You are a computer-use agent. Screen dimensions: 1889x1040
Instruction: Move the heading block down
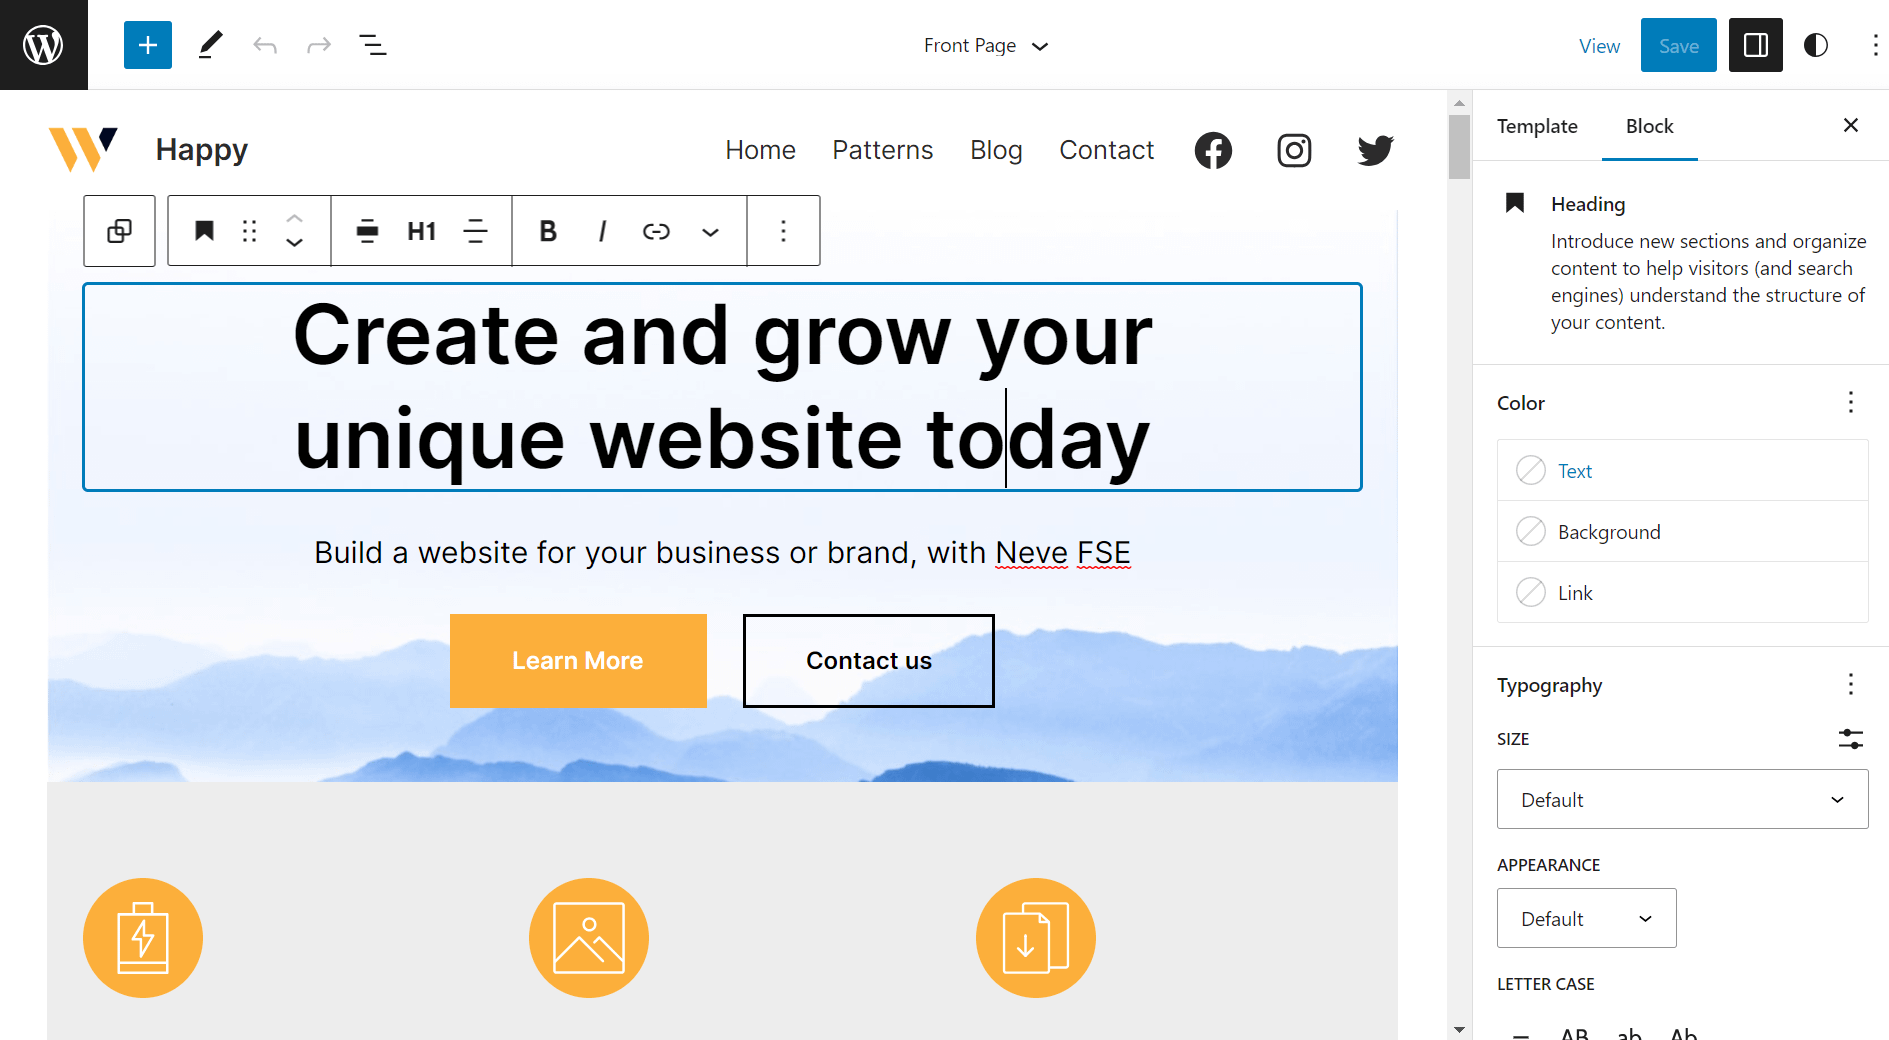tap(294, 243)
